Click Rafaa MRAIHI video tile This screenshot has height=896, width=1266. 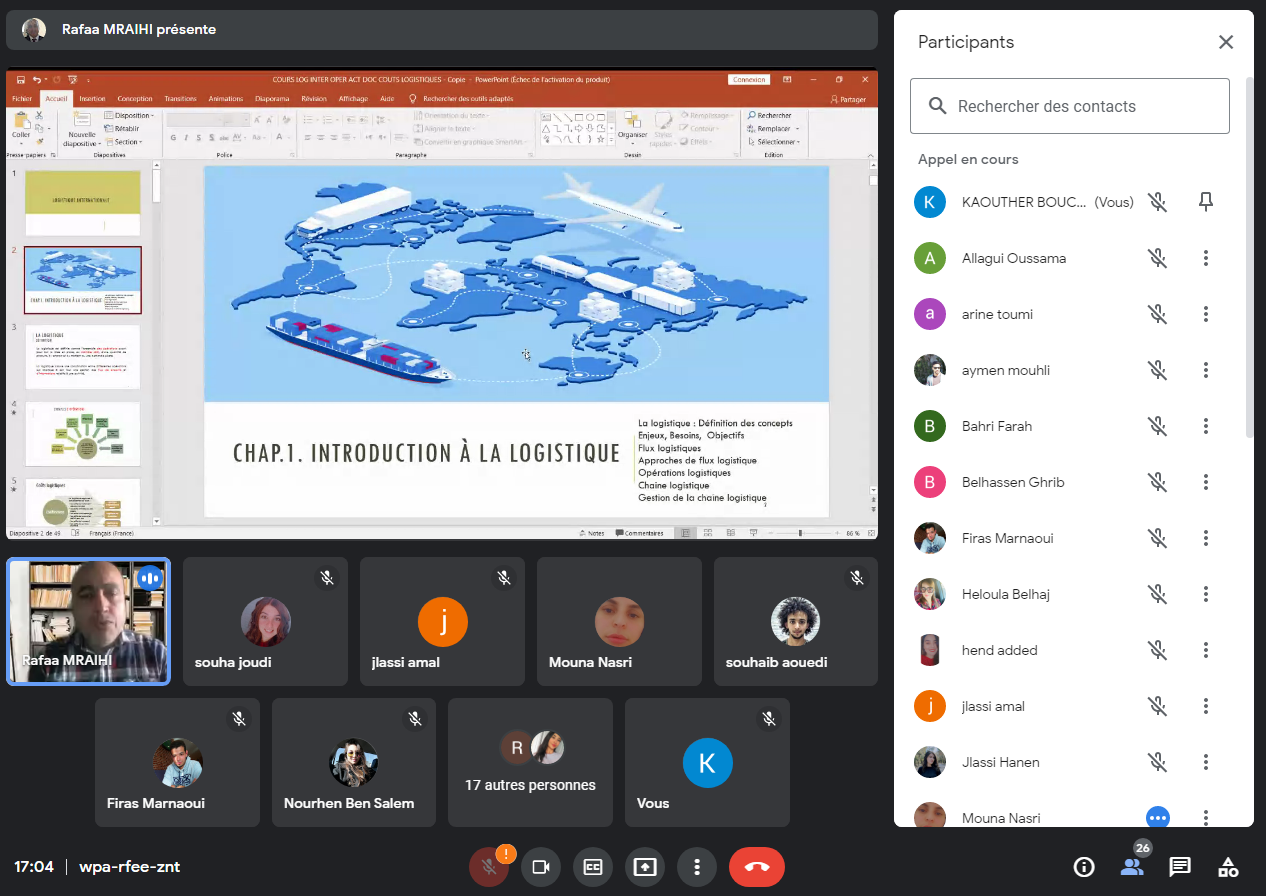pyautogui.click(x=89, y=621)
